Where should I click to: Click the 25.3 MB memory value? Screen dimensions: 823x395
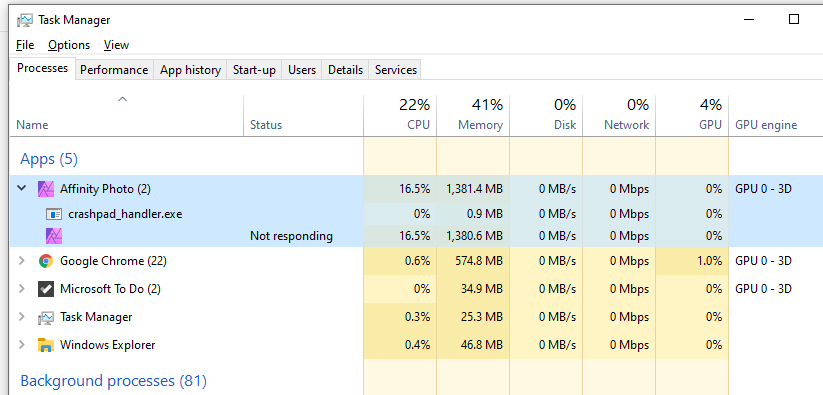tap(482, 317)
